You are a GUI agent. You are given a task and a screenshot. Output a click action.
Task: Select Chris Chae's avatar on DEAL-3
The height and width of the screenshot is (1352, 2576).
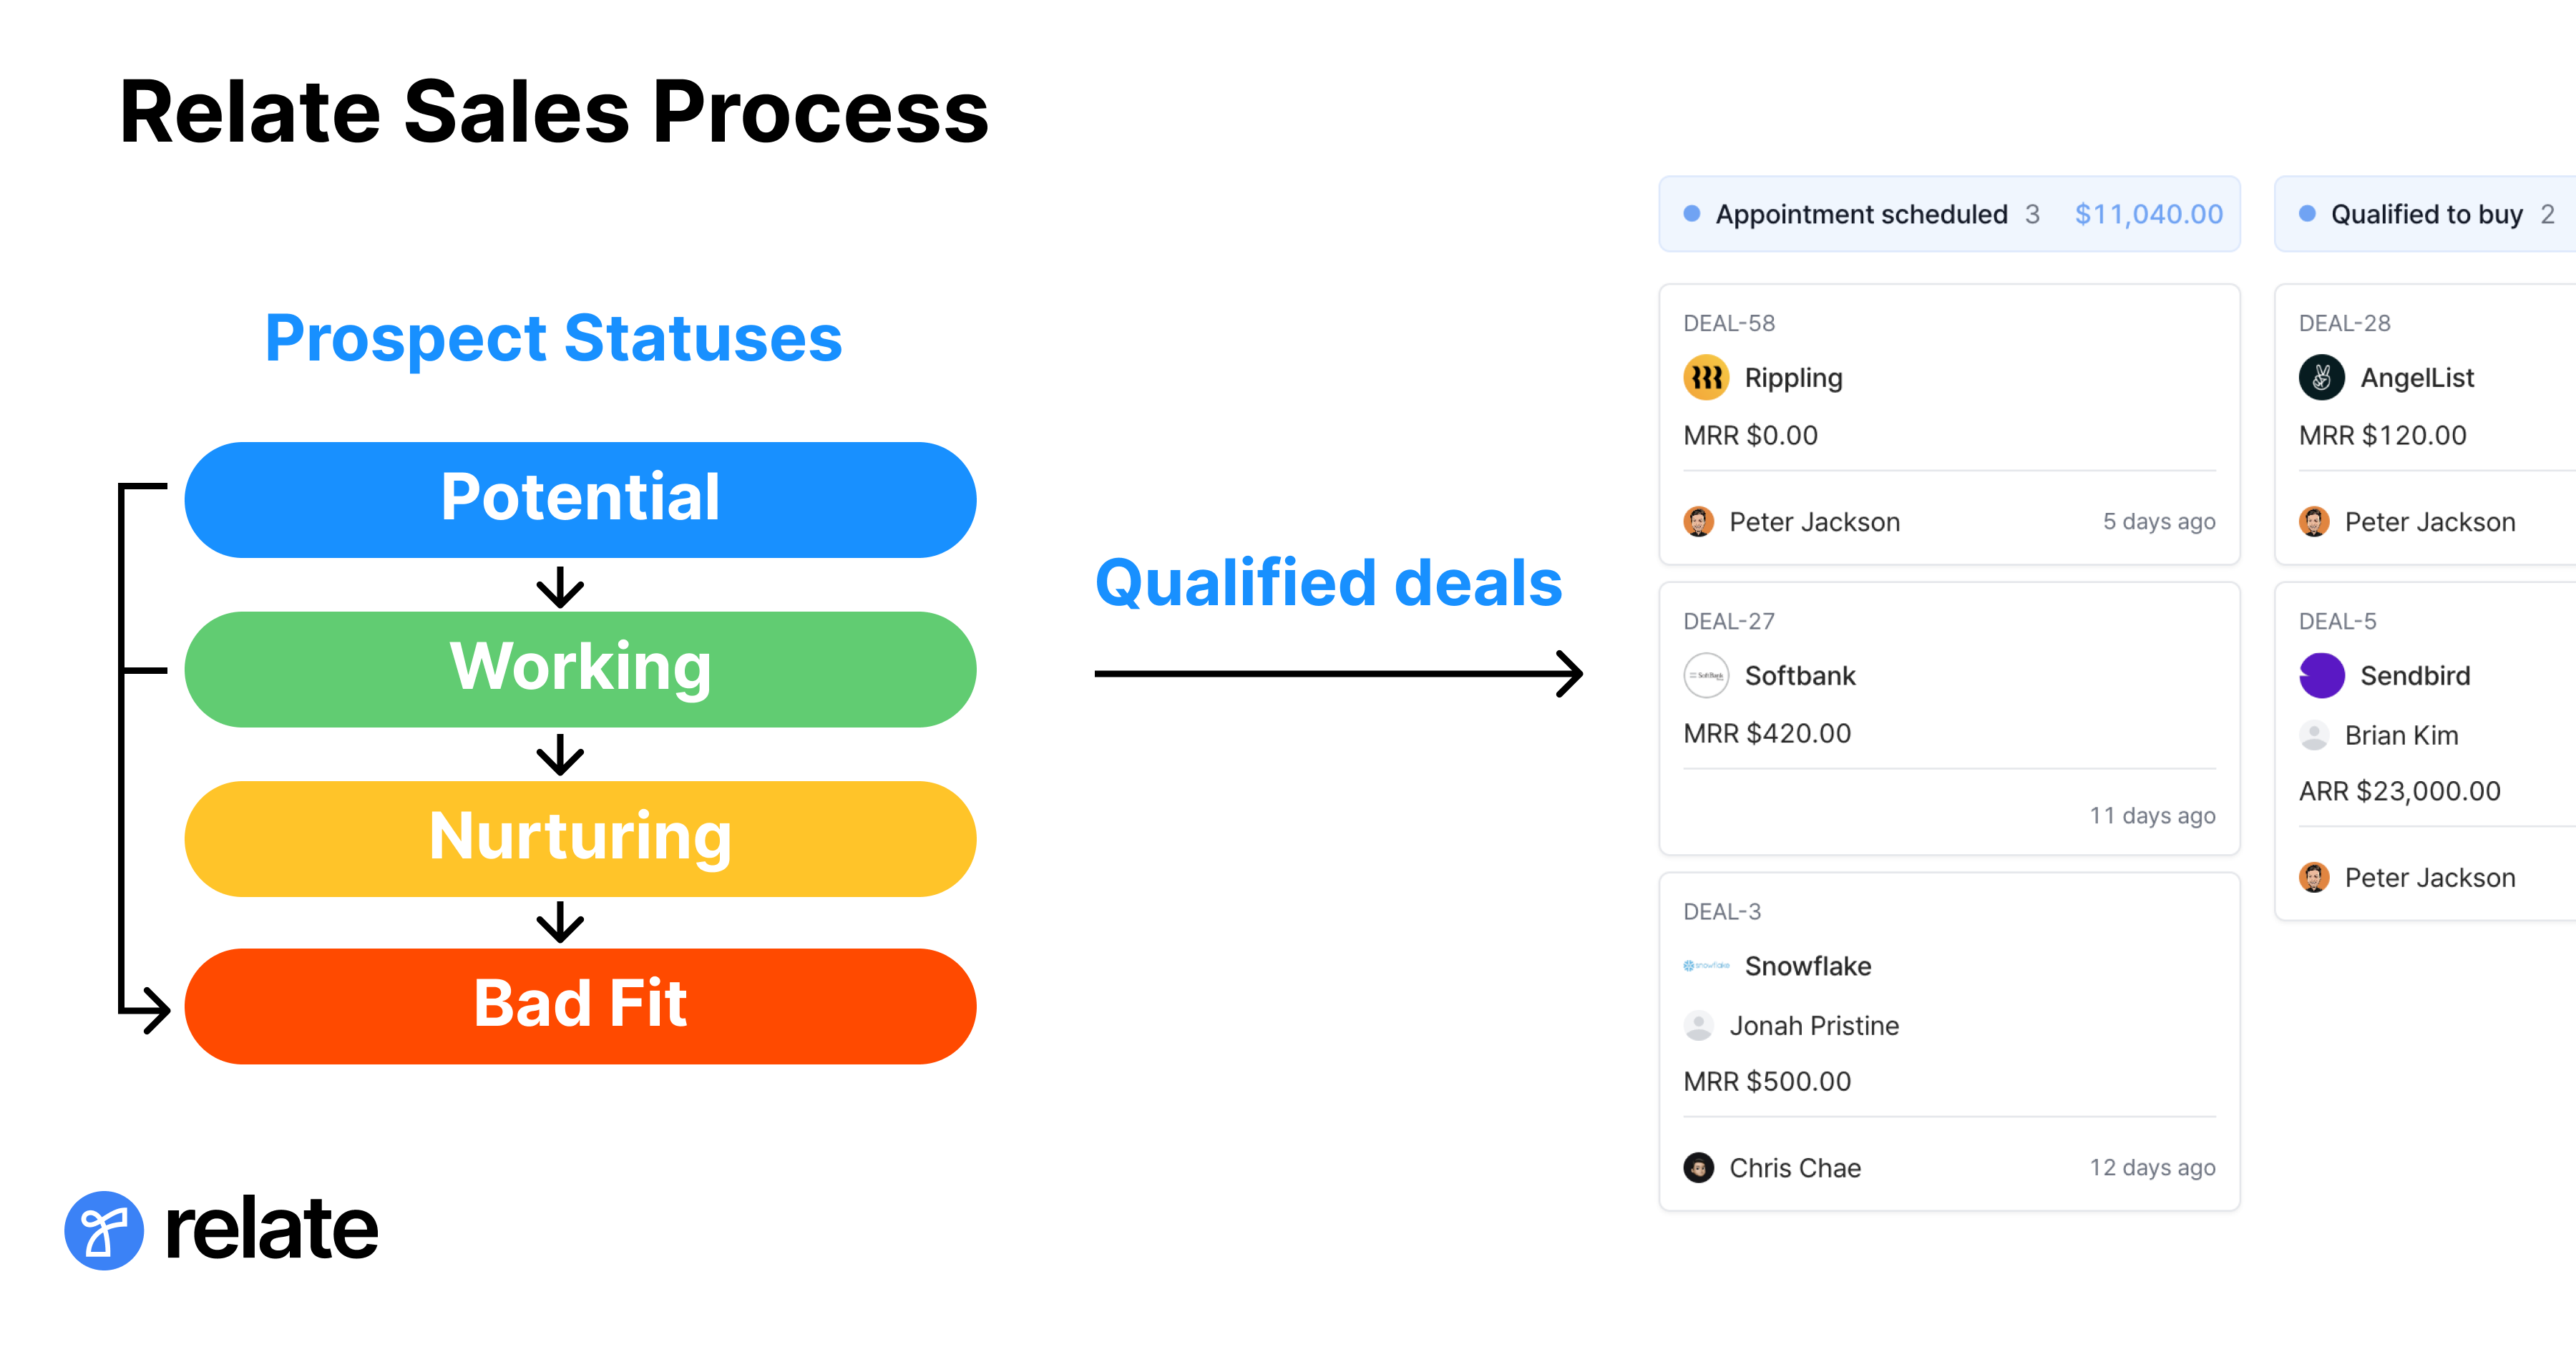pyautogui.click(x=1700, y=1167)
